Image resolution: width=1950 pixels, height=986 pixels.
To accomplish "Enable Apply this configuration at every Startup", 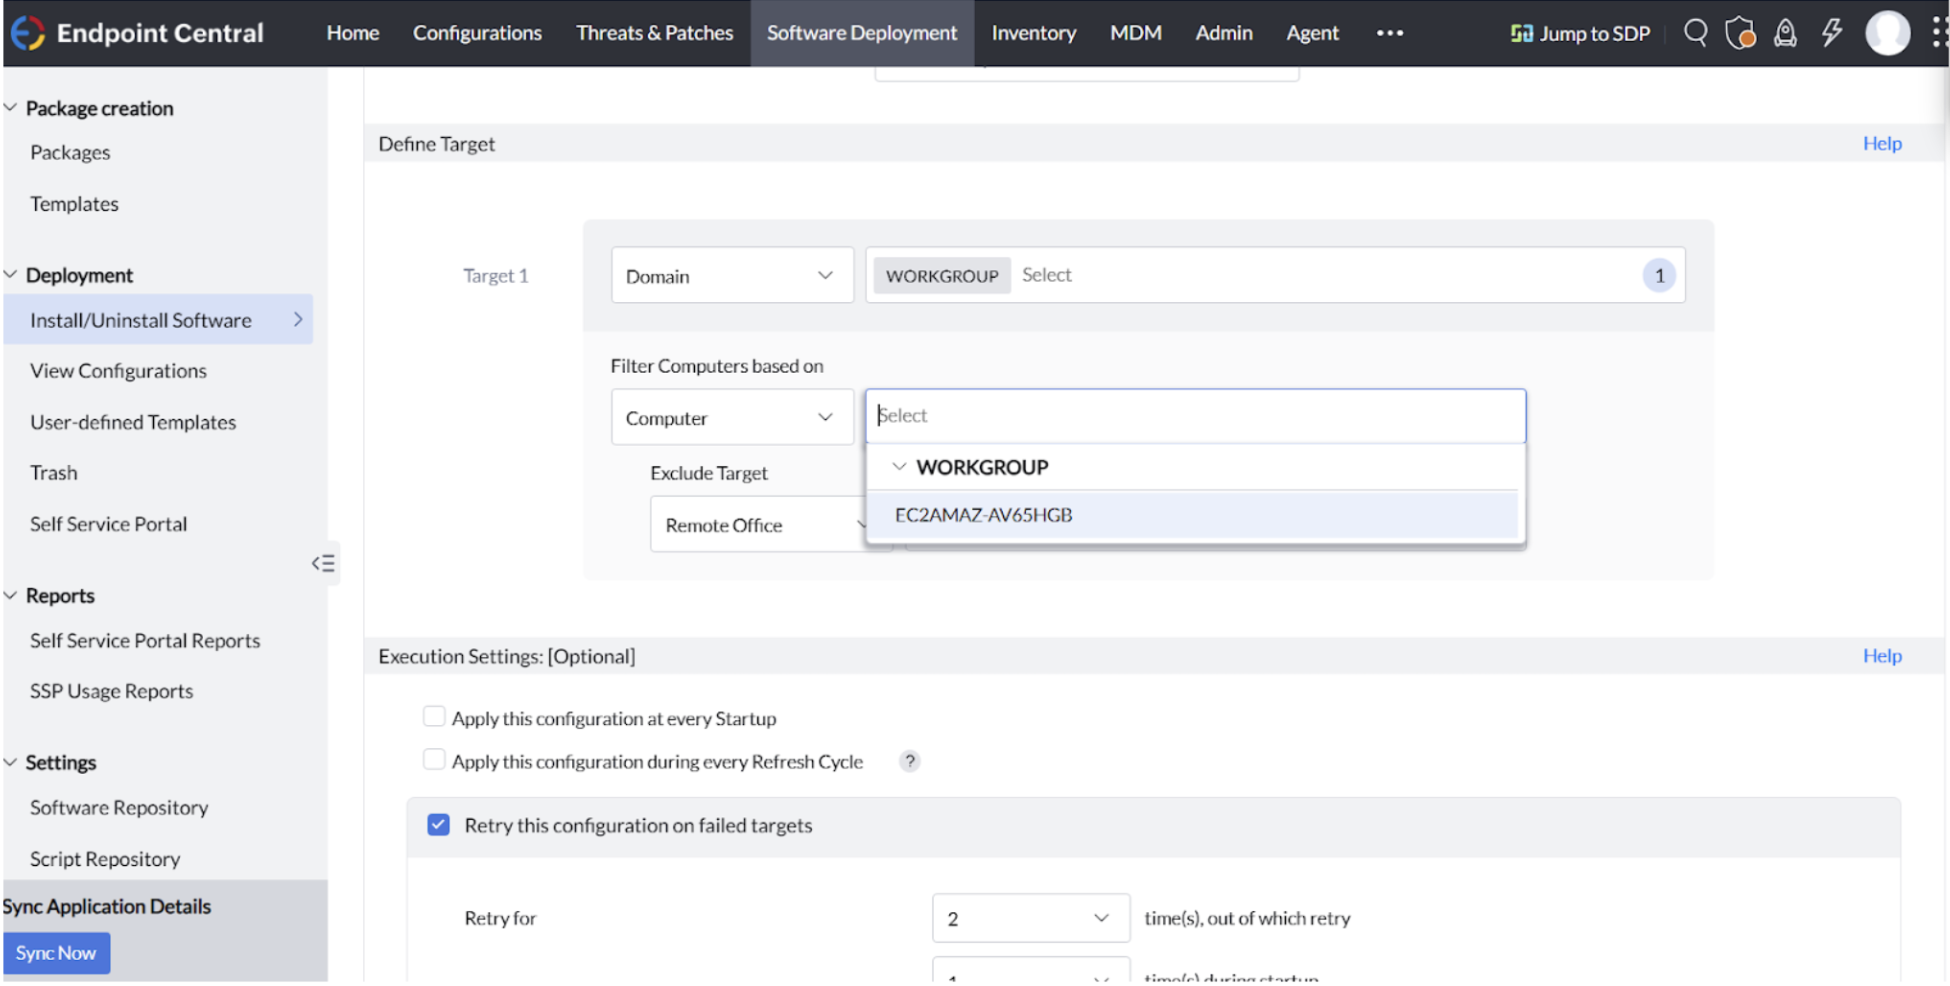I will coord(434,717).
